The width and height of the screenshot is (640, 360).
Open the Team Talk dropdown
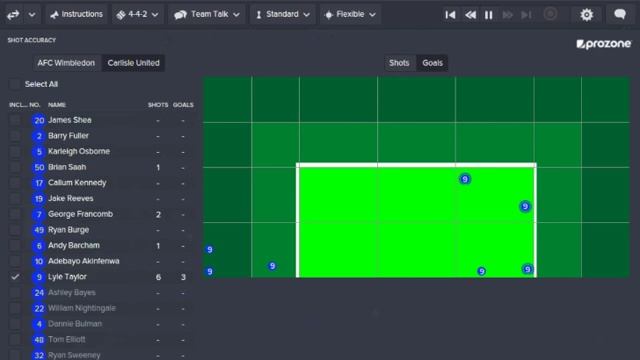[207, 14]
